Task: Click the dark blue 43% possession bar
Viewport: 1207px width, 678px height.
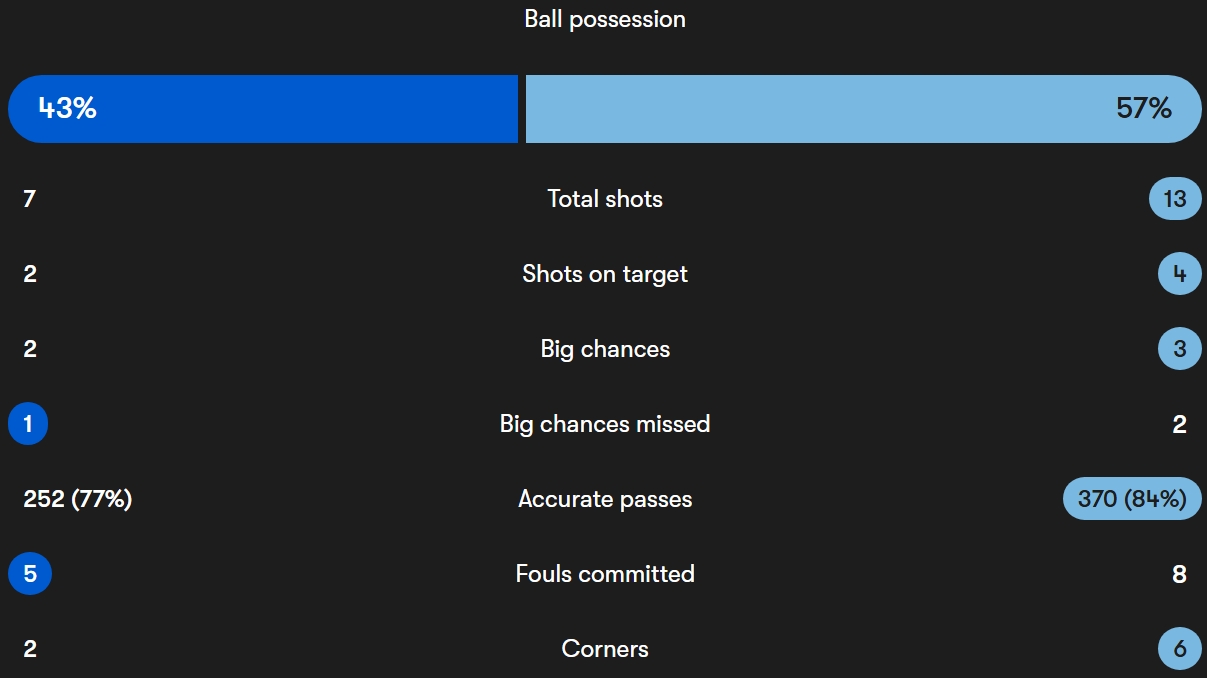Action: (x=263, y=109)
